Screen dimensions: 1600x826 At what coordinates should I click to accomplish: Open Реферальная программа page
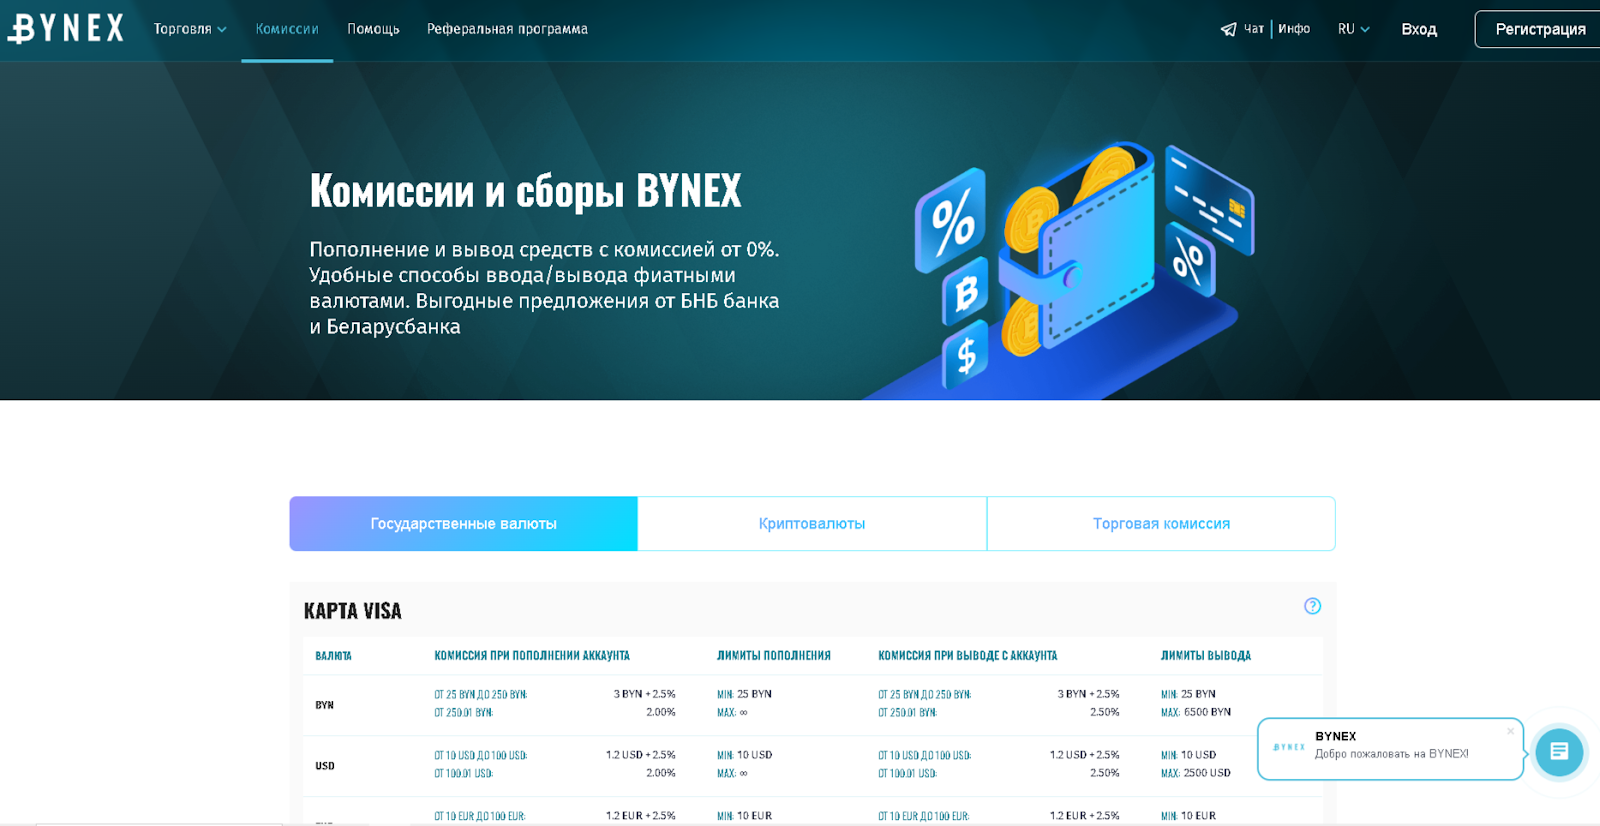click(x=507, y=29)
